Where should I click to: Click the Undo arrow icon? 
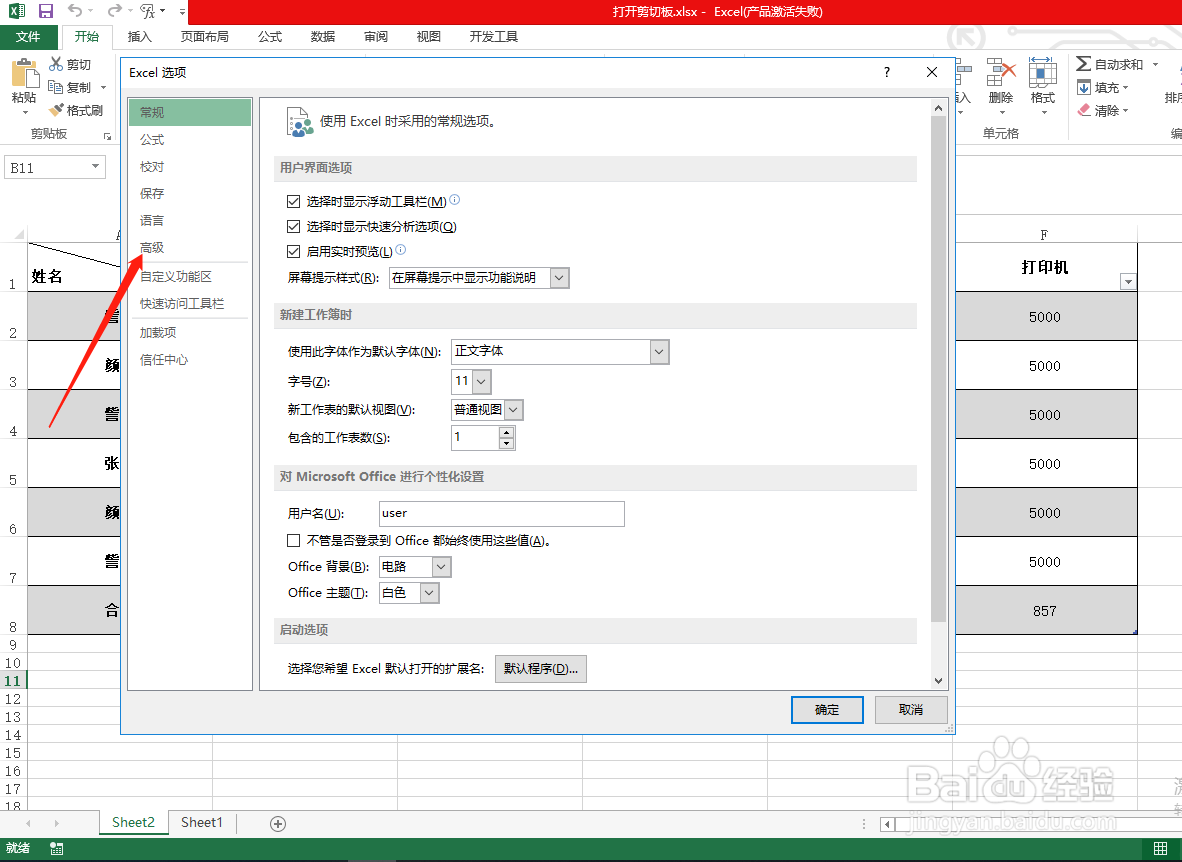coord(74,11)
